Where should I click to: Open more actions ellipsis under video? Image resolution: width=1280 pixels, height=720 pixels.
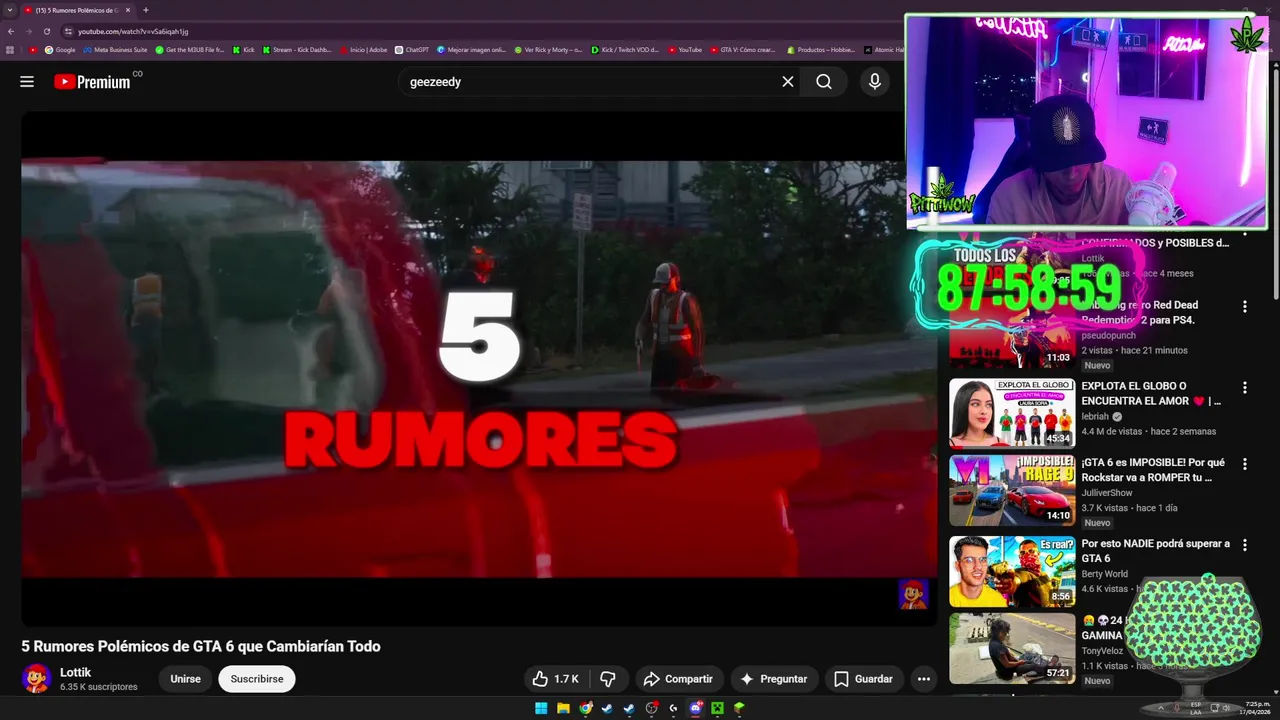coord(924,679)
